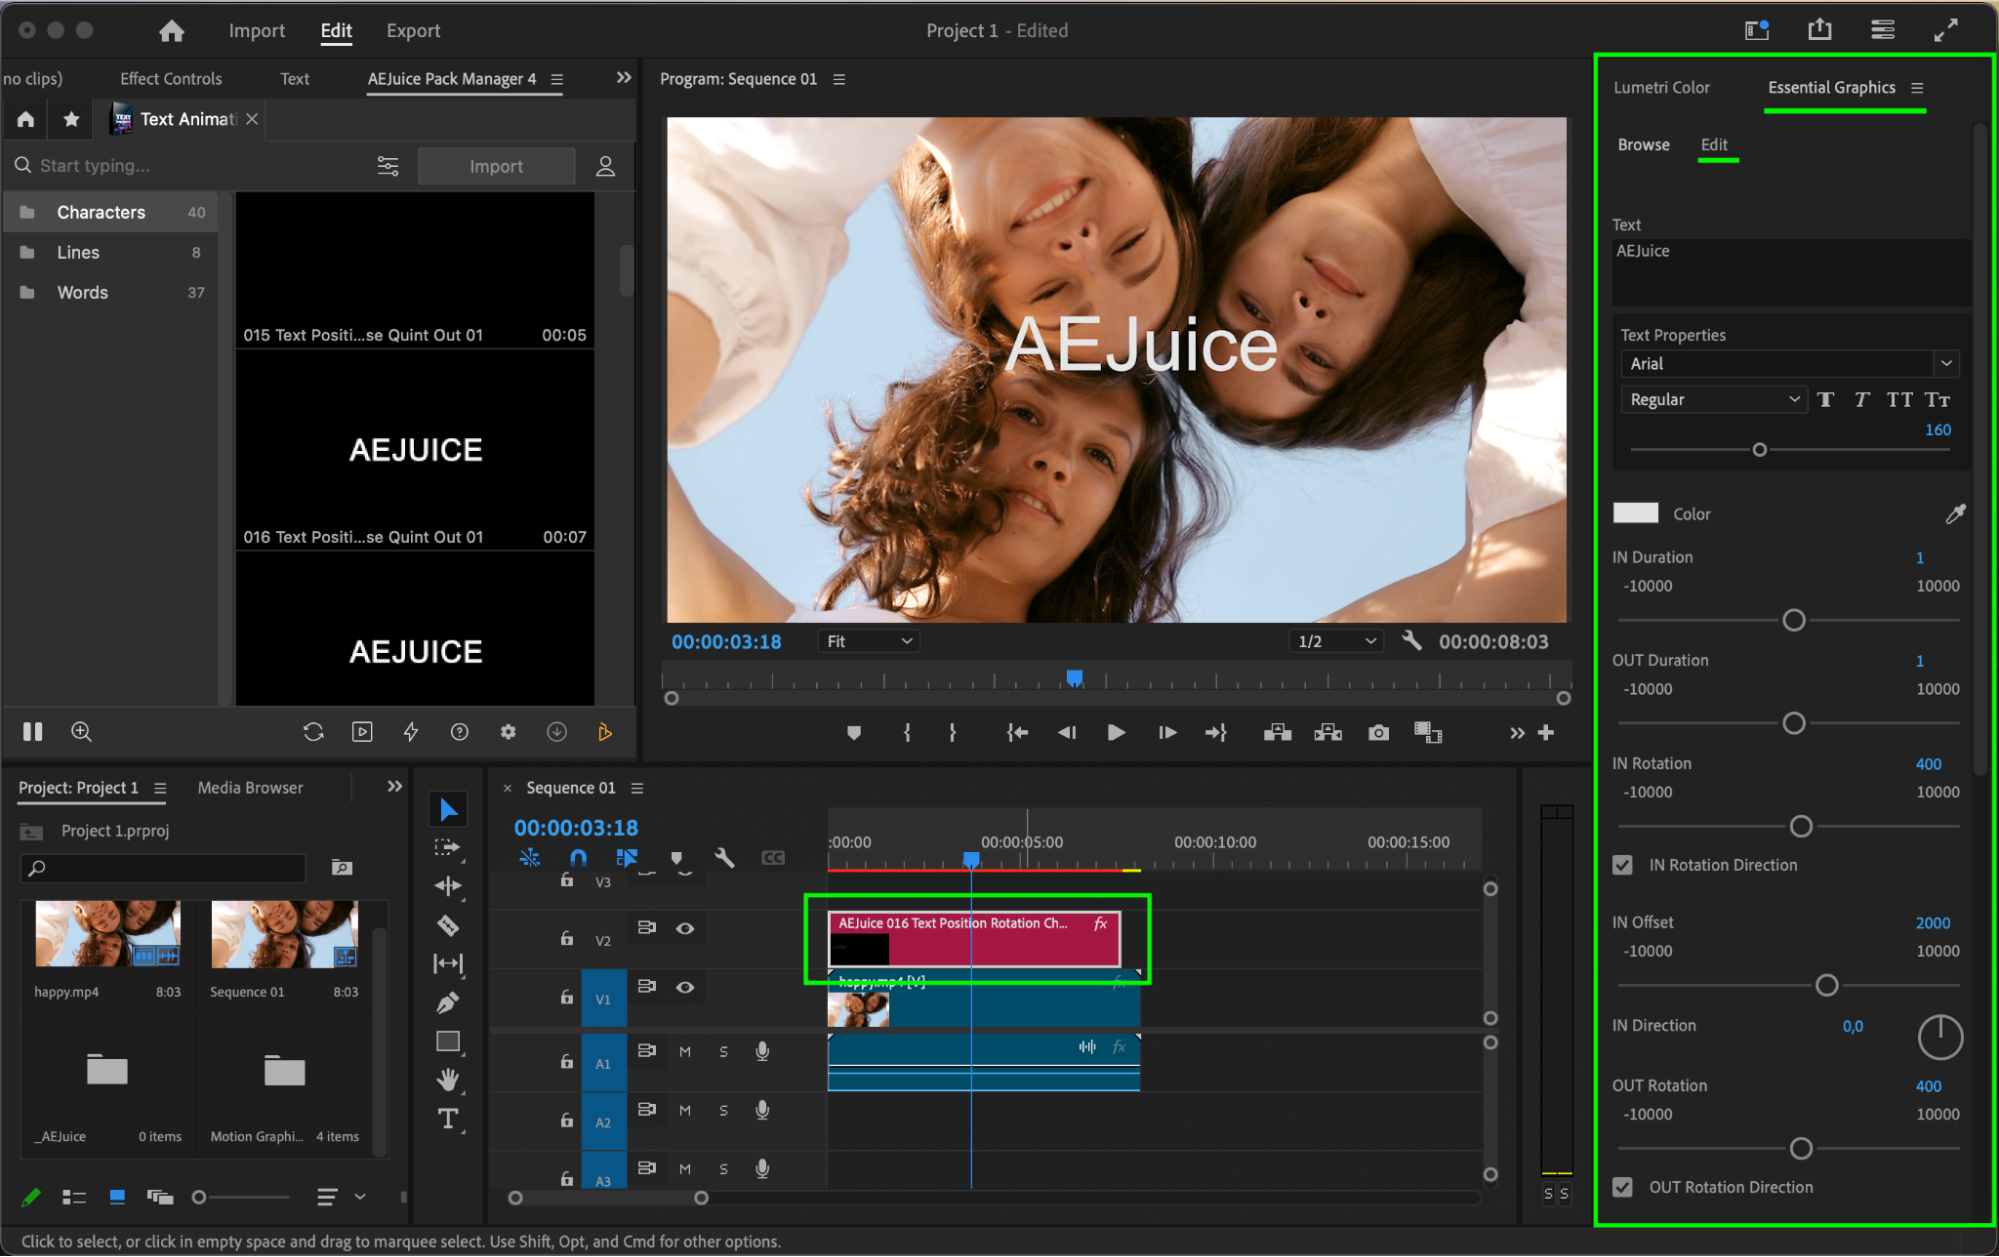Toggle Snap in Timeline magnet icon
Image resolution: width=1999 pixels, height=1257 pixels.
click(578, 858)
